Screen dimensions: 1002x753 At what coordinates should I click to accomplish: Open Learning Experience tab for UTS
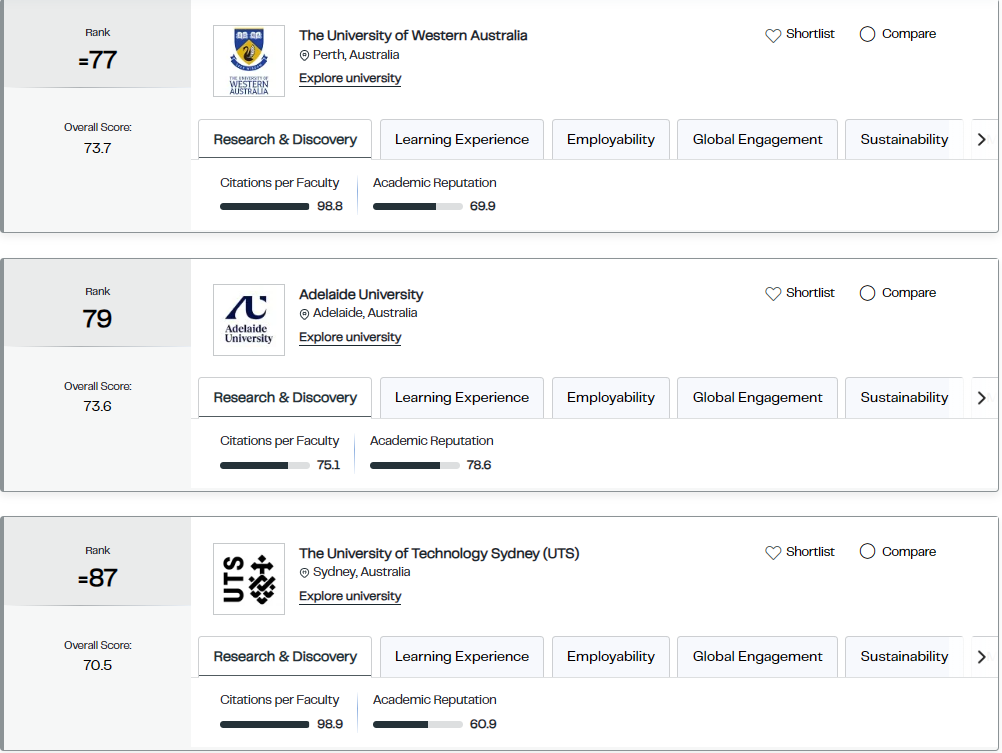click(461, 656)
